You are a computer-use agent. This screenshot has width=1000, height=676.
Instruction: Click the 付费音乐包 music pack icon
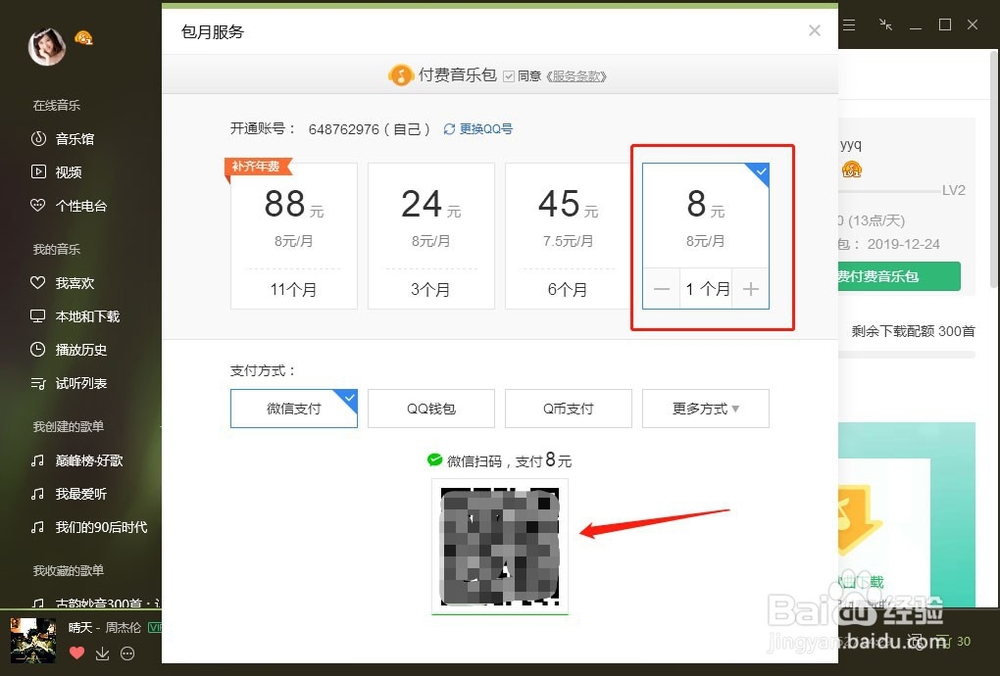pyautogui.click(x=401, y=75)
